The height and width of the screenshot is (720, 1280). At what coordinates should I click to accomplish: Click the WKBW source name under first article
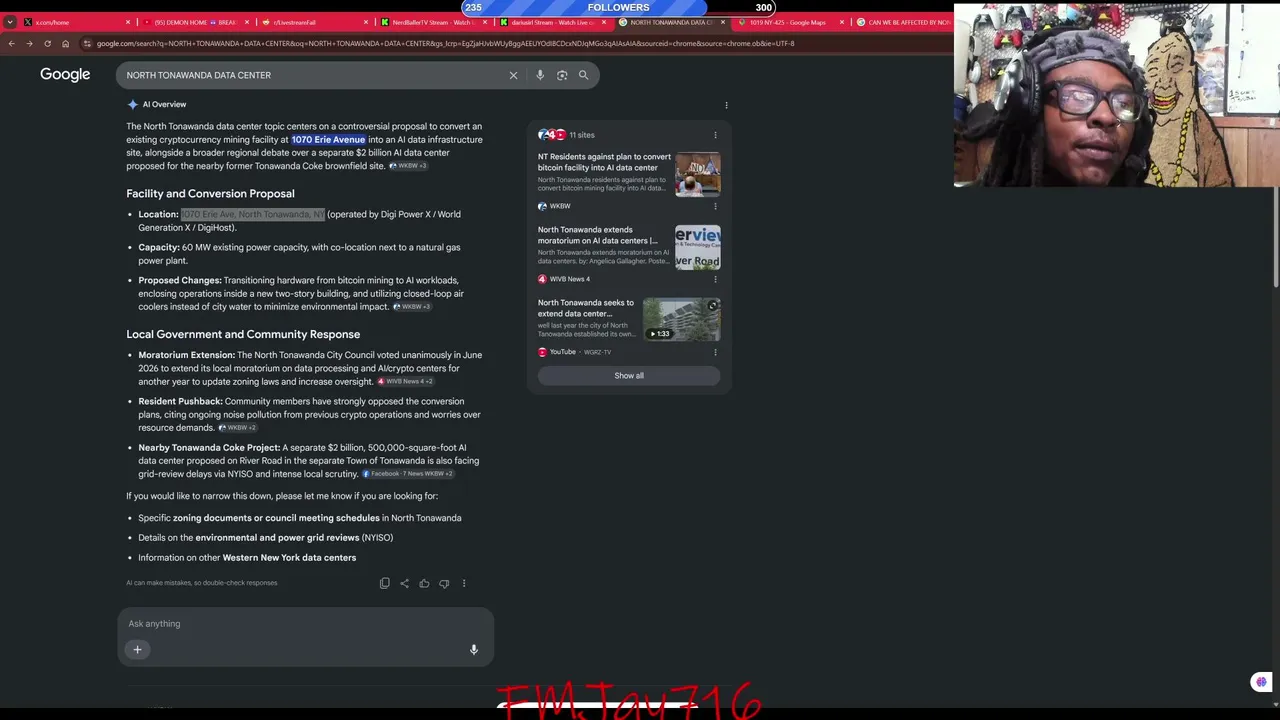pyautogui.click(x=560, y=207)
